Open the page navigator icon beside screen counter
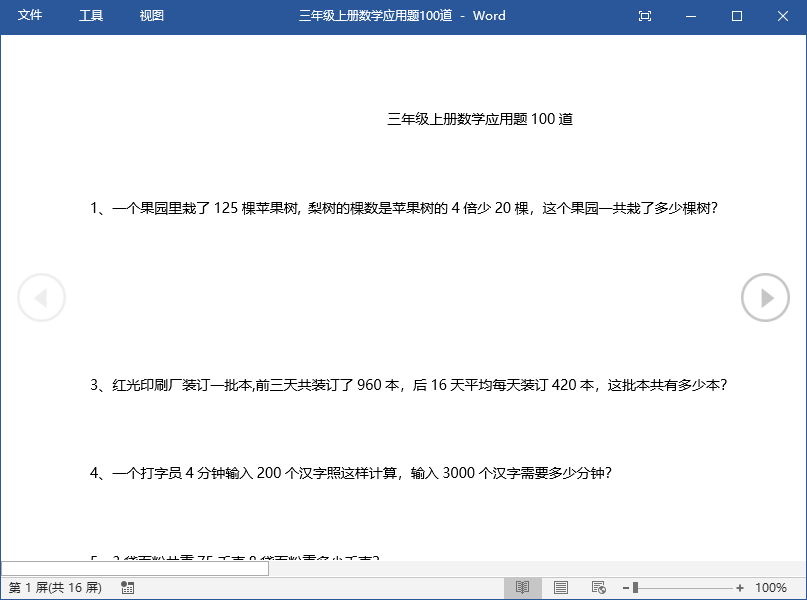 (128, 588)
